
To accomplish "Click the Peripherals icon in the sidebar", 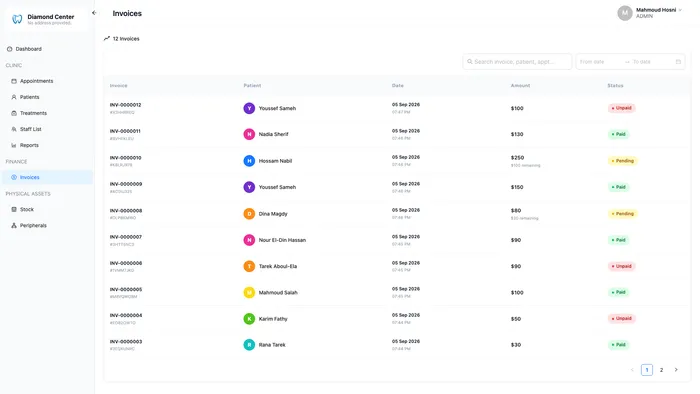I will coord(14,226).
